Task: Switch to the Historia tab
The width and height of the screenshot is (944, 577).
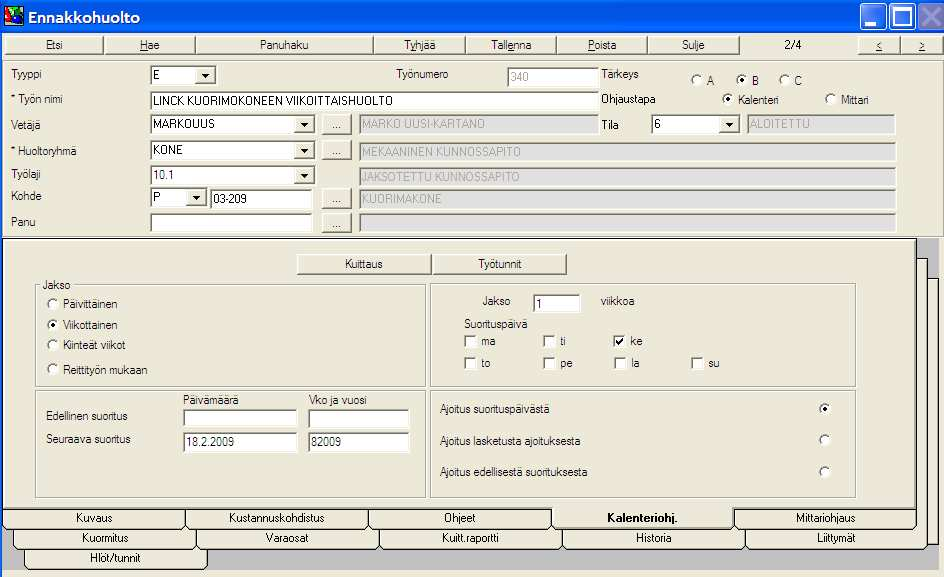Action: click(653, 538)
